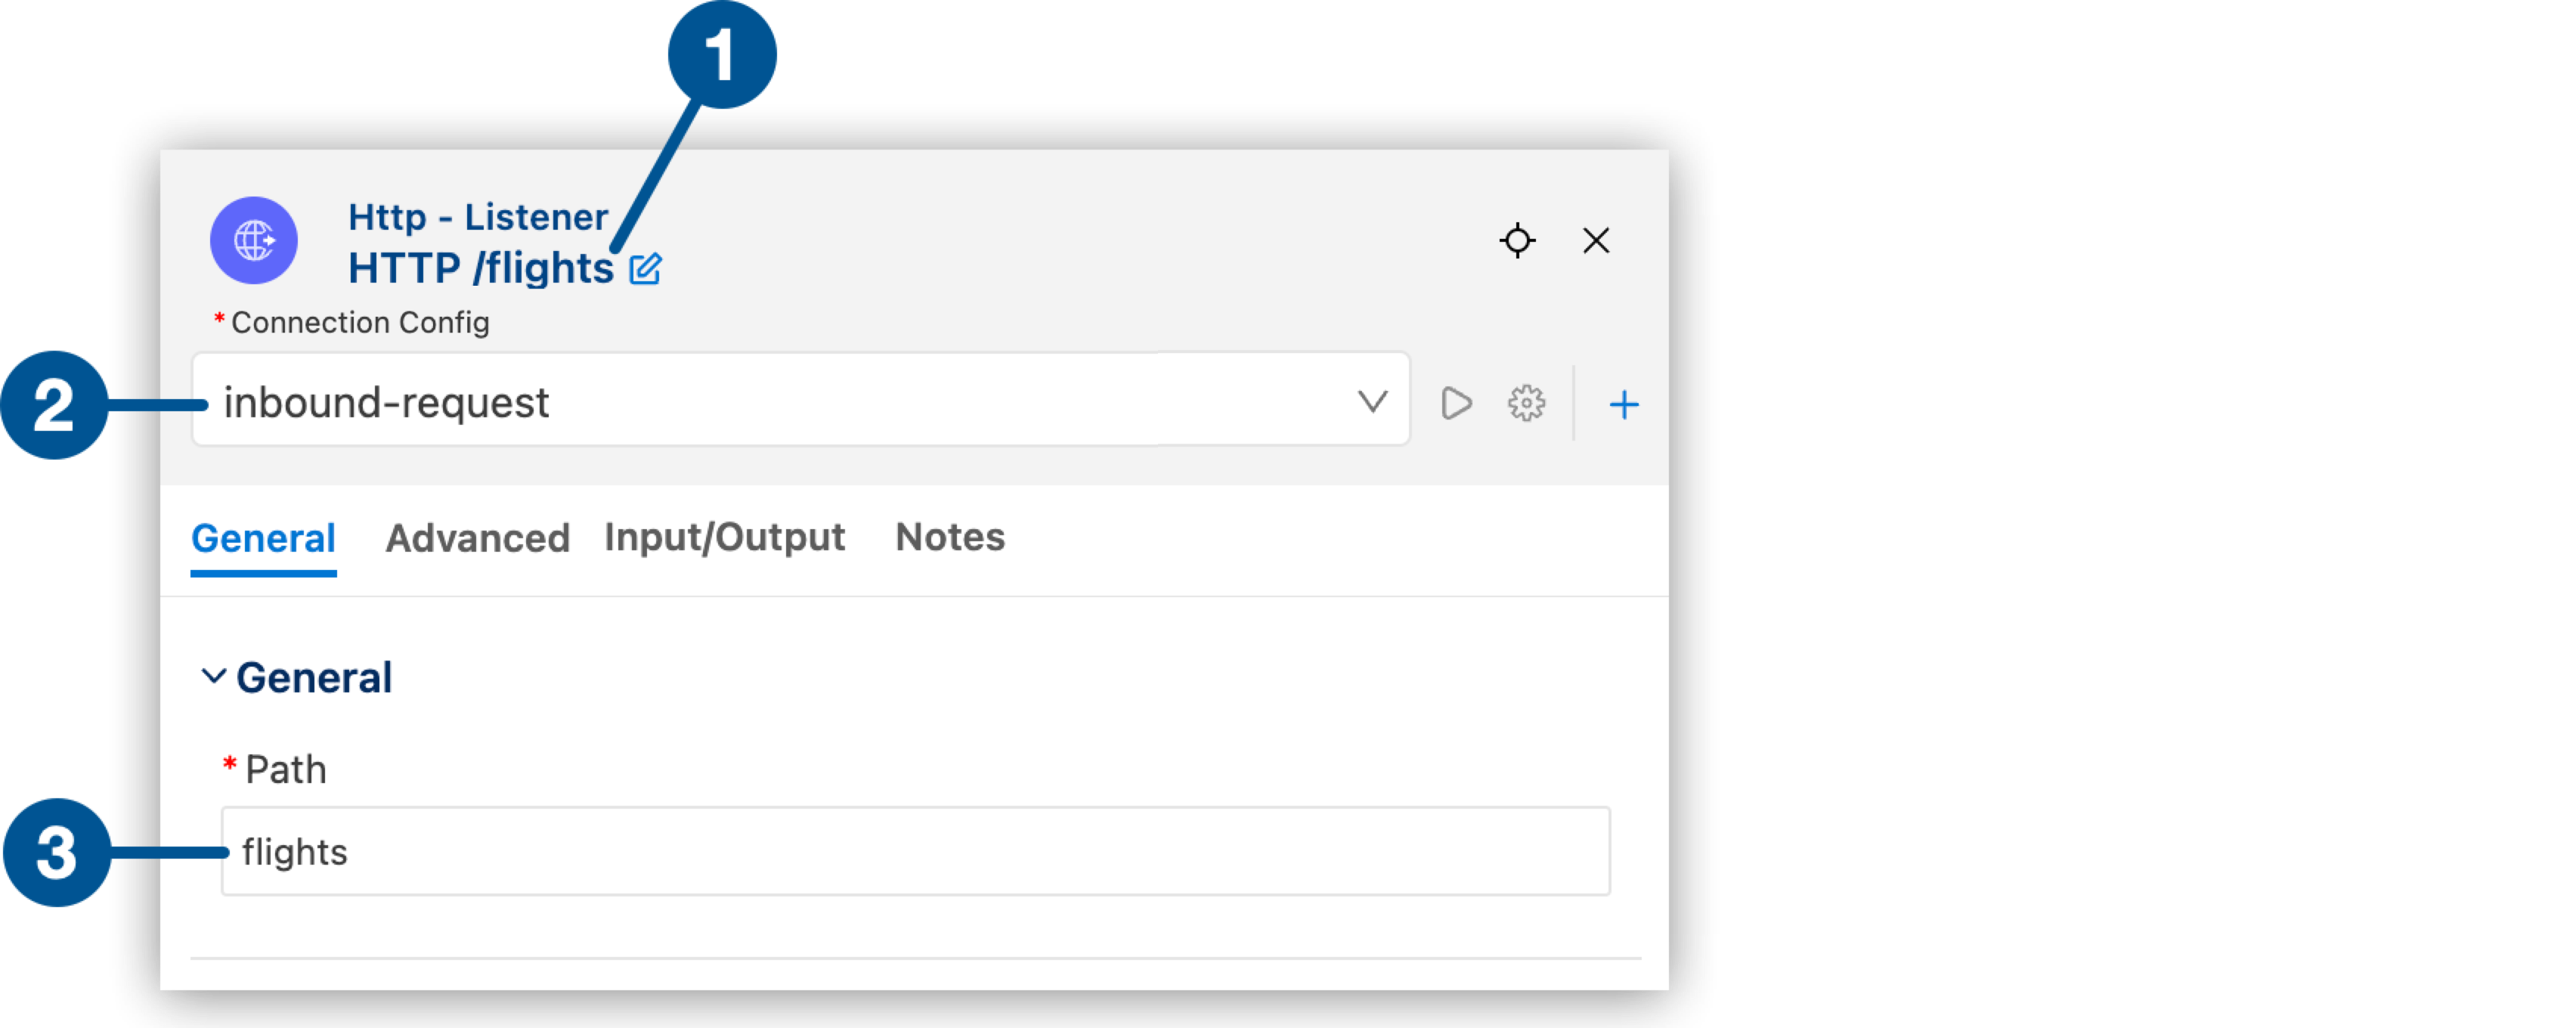Select the HTTP Listener globe icon
This screenshot has height=1028, width=2576.
click(253, 240)
